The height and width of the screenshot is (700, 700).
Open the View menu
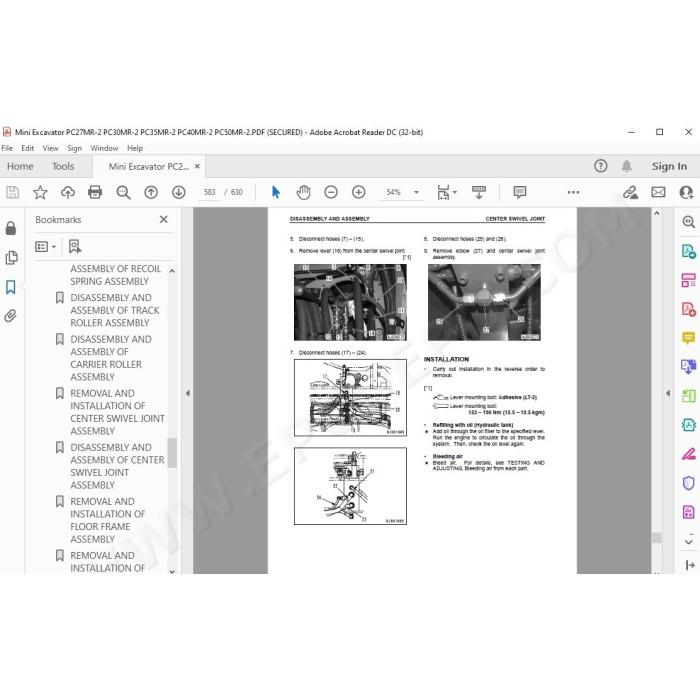tap(50, 148)
